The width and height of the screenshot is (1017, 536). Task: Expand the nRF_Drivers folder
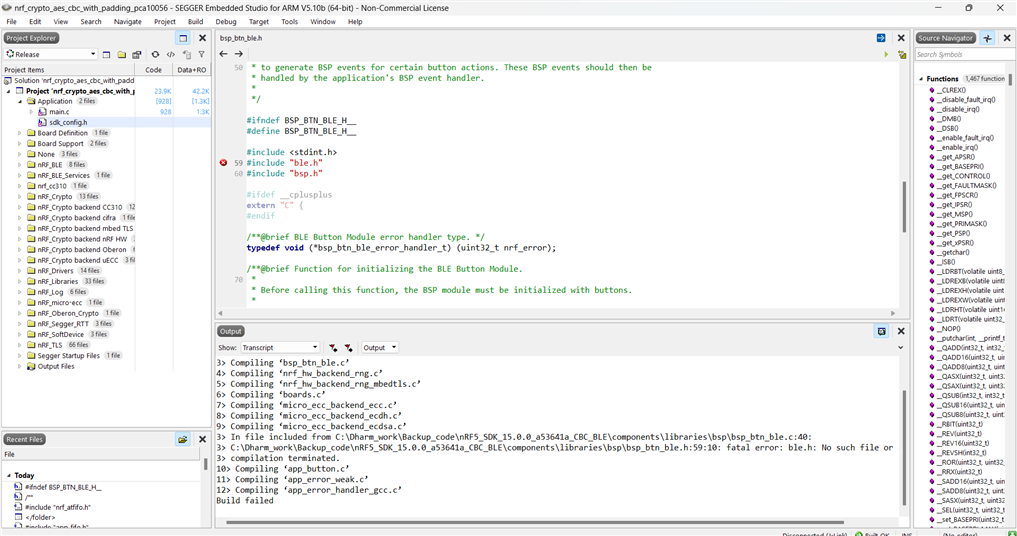20,271
